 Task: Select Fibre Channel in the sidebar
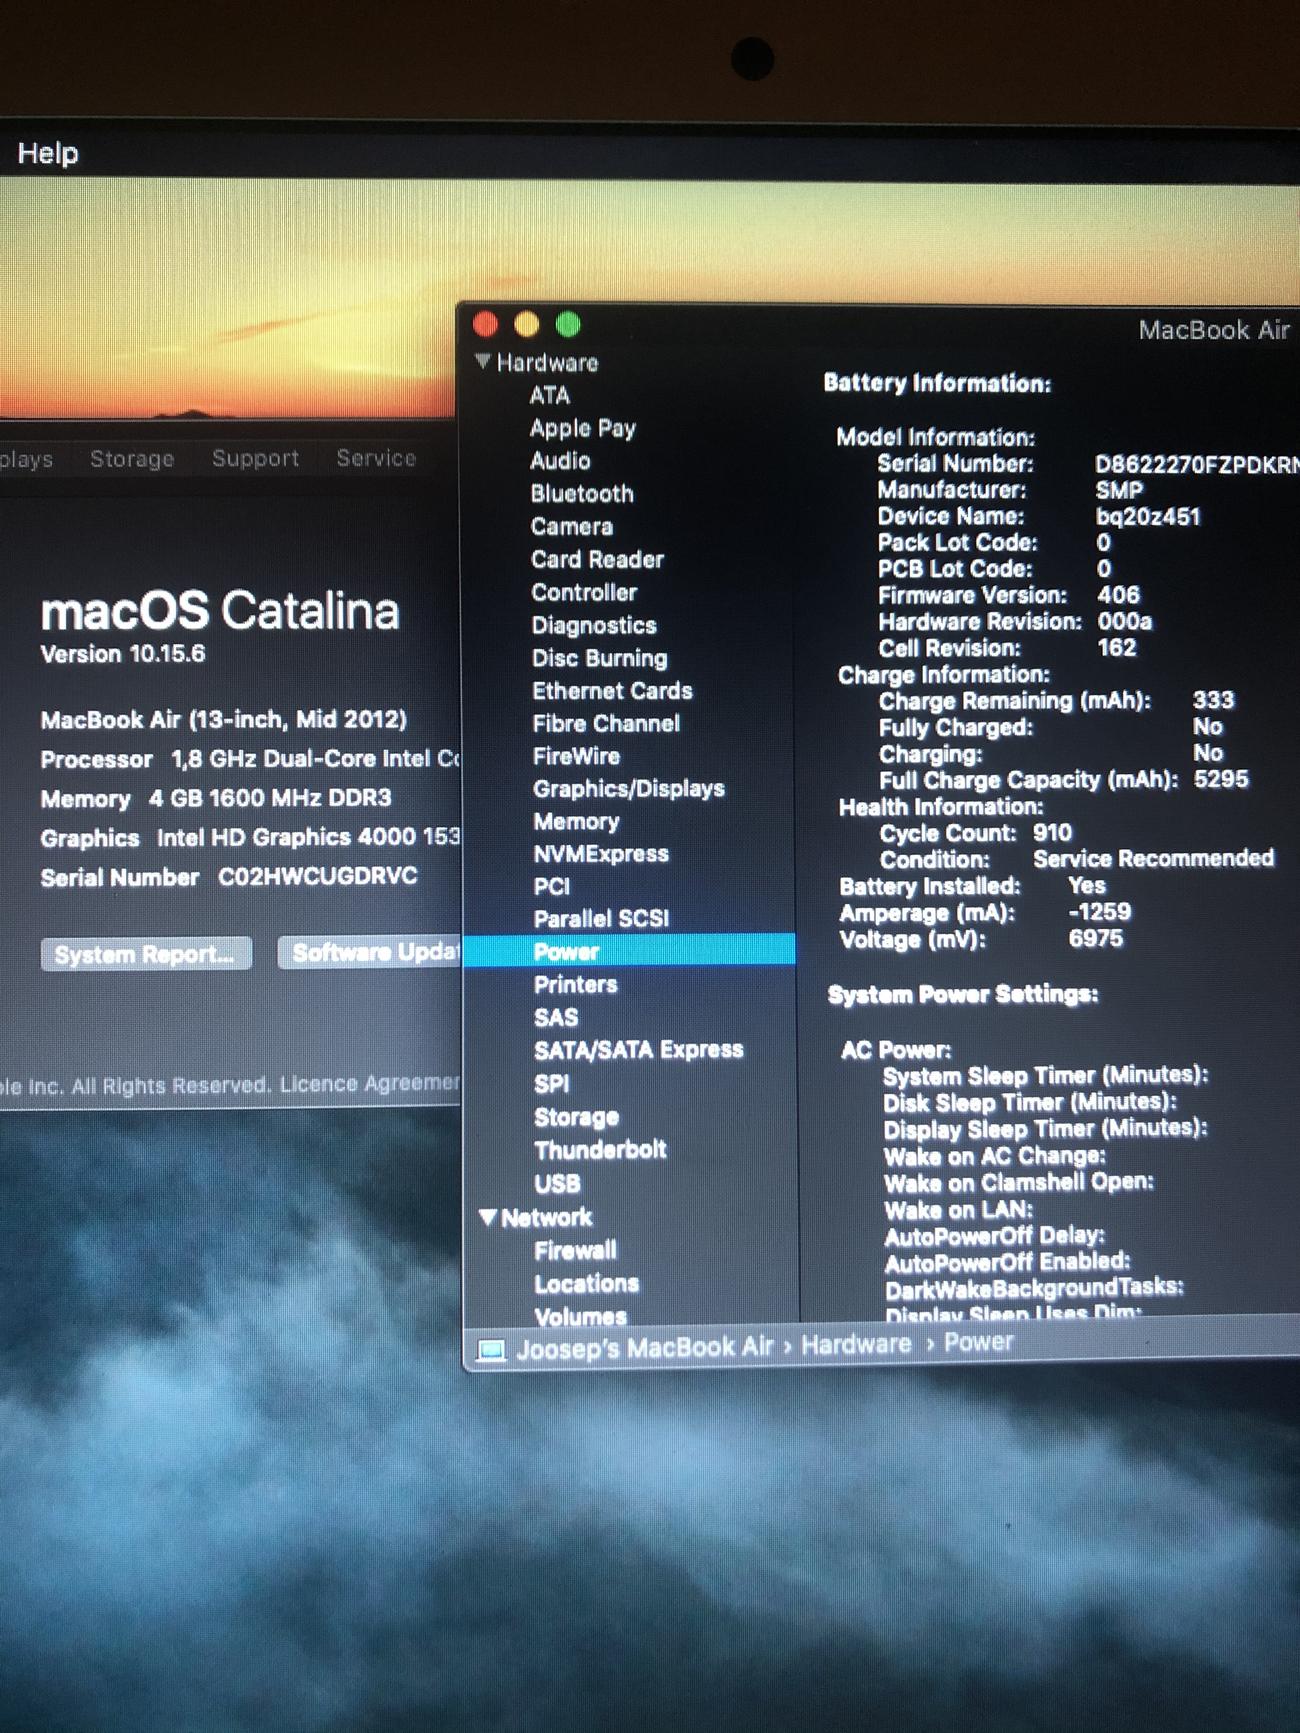click(606, 723)
